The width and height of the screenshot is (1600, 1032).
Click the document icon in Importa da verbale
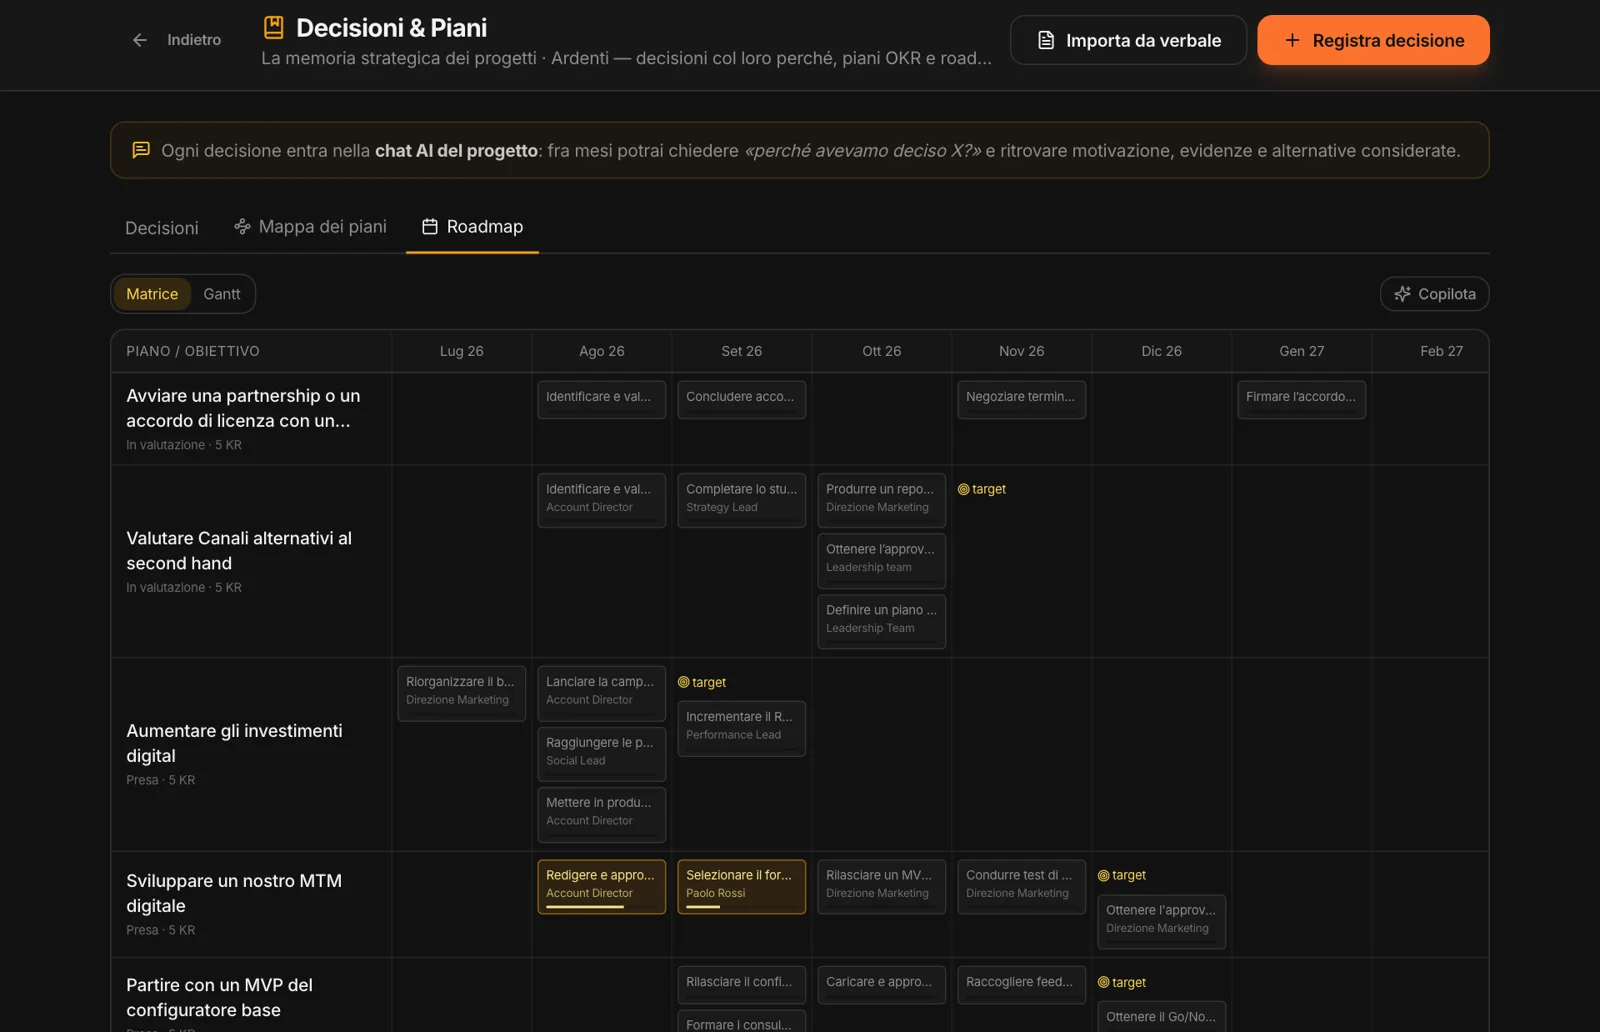click(x=1046, y=40)
